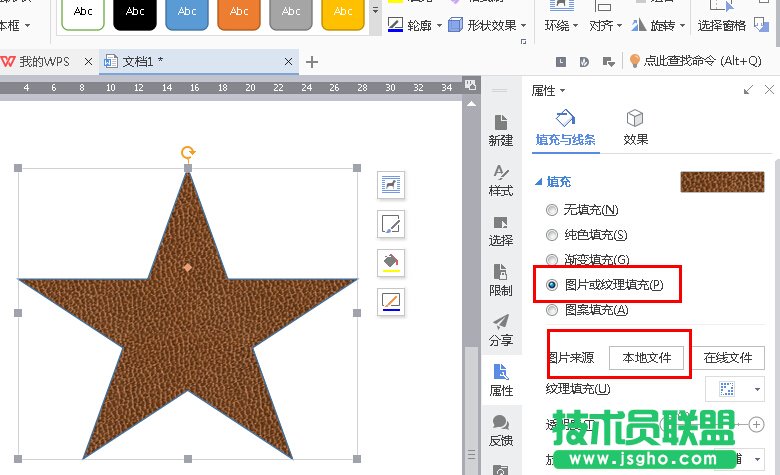Switch to the 我的WPS tab
Image resolution: width=780 pixels, height=475 pixels.
45,62
